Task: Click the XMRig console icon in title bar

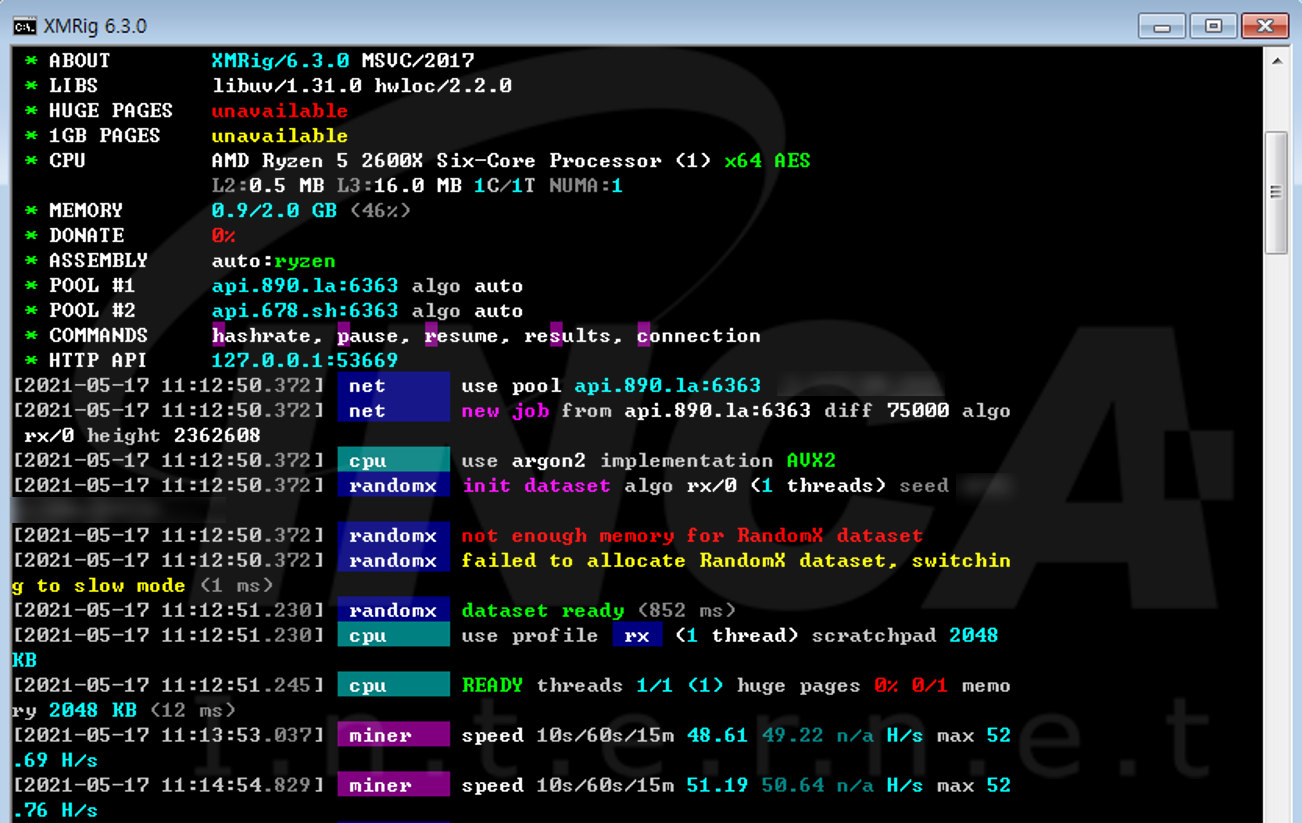Action: pos(24,26)
